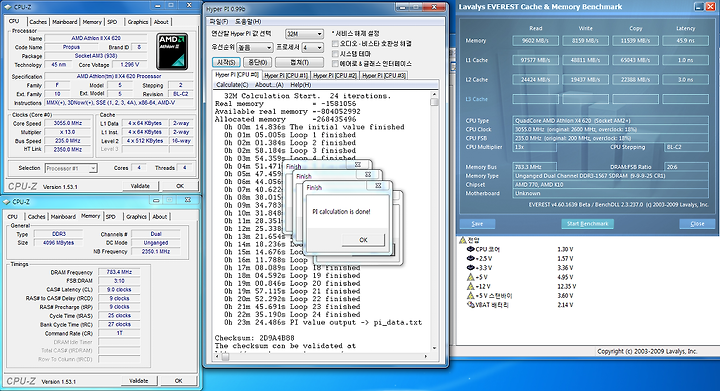Image resolution: width=720 pixels, height=391 pixels.
Task: Open the Calculate(C) menu
Action: [232, 85]
